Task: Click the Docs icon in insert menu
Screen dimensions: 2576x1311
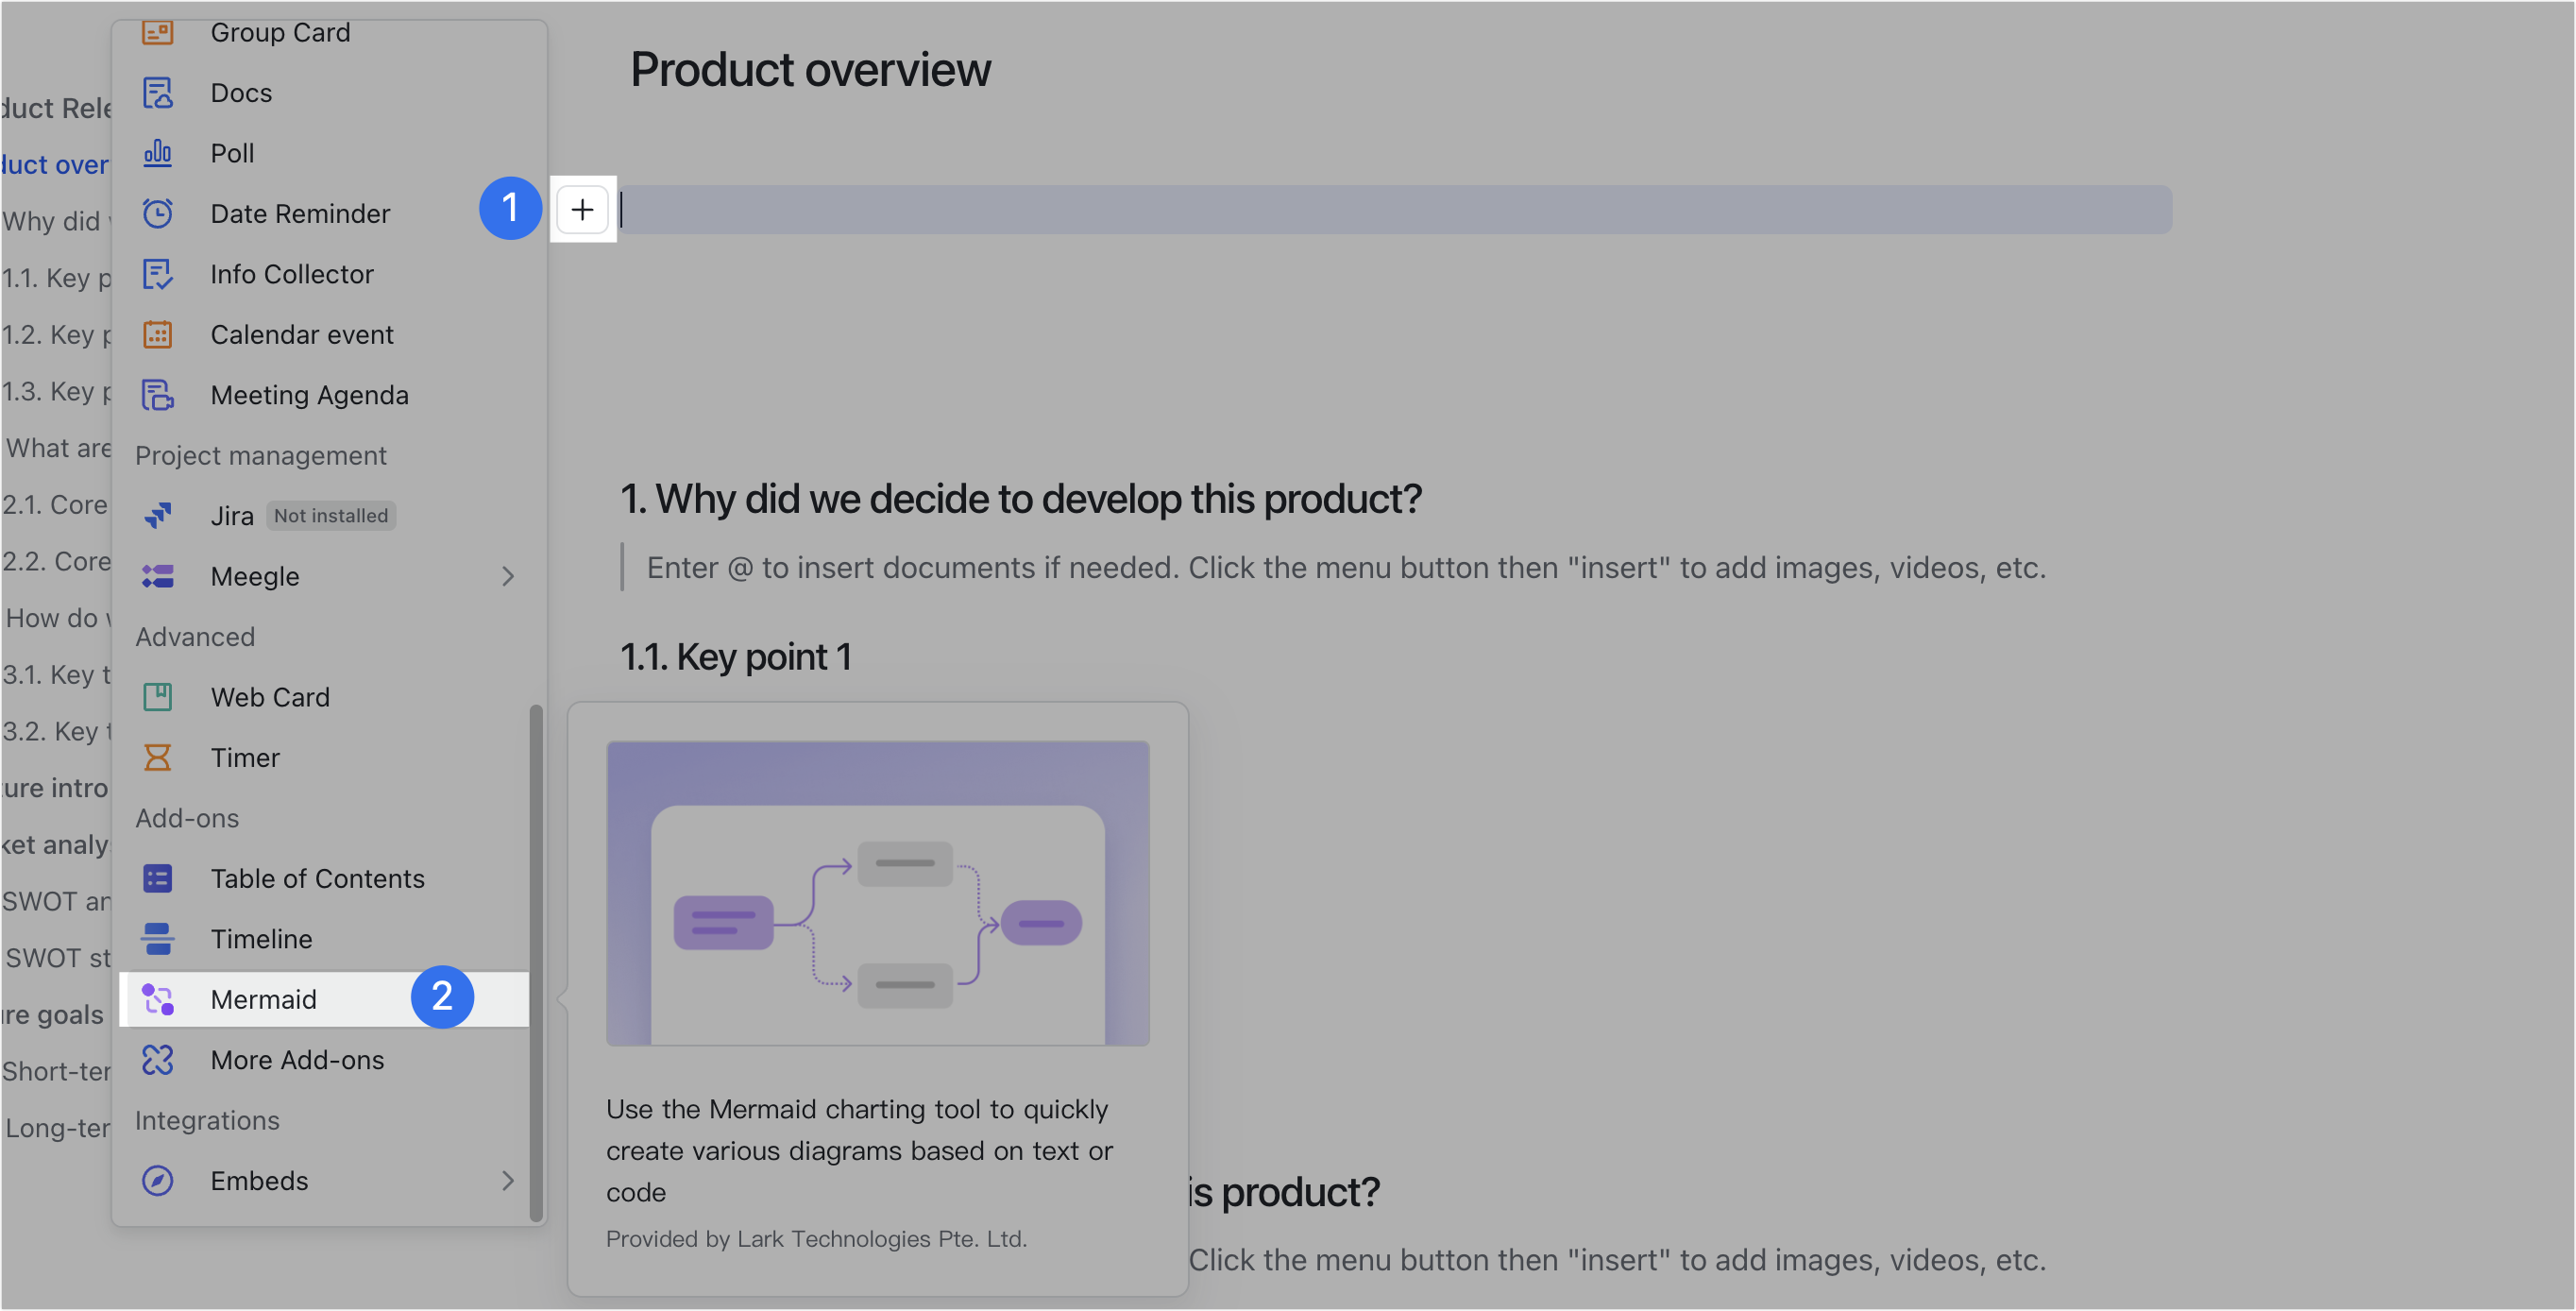Action: 158,93
